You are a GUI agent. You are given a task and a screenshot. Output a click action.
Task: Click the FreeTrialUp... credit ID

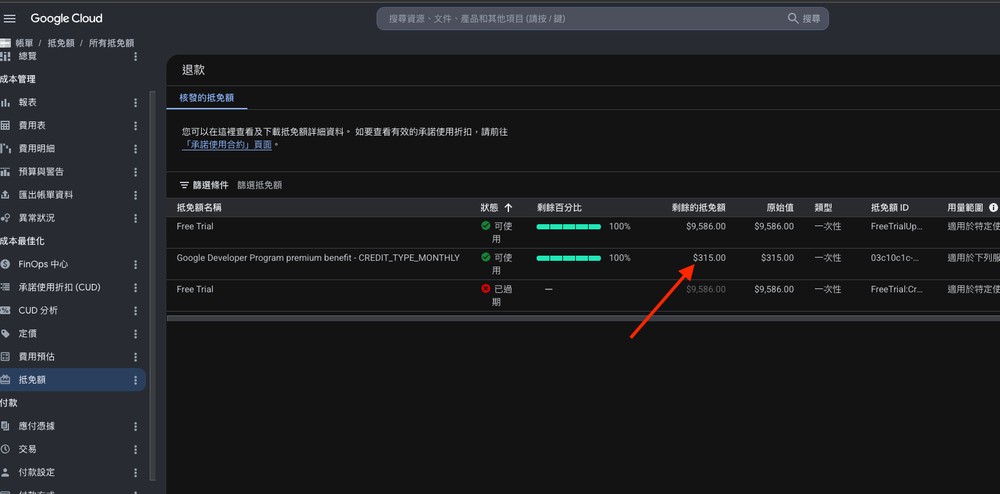coord(897,226)
